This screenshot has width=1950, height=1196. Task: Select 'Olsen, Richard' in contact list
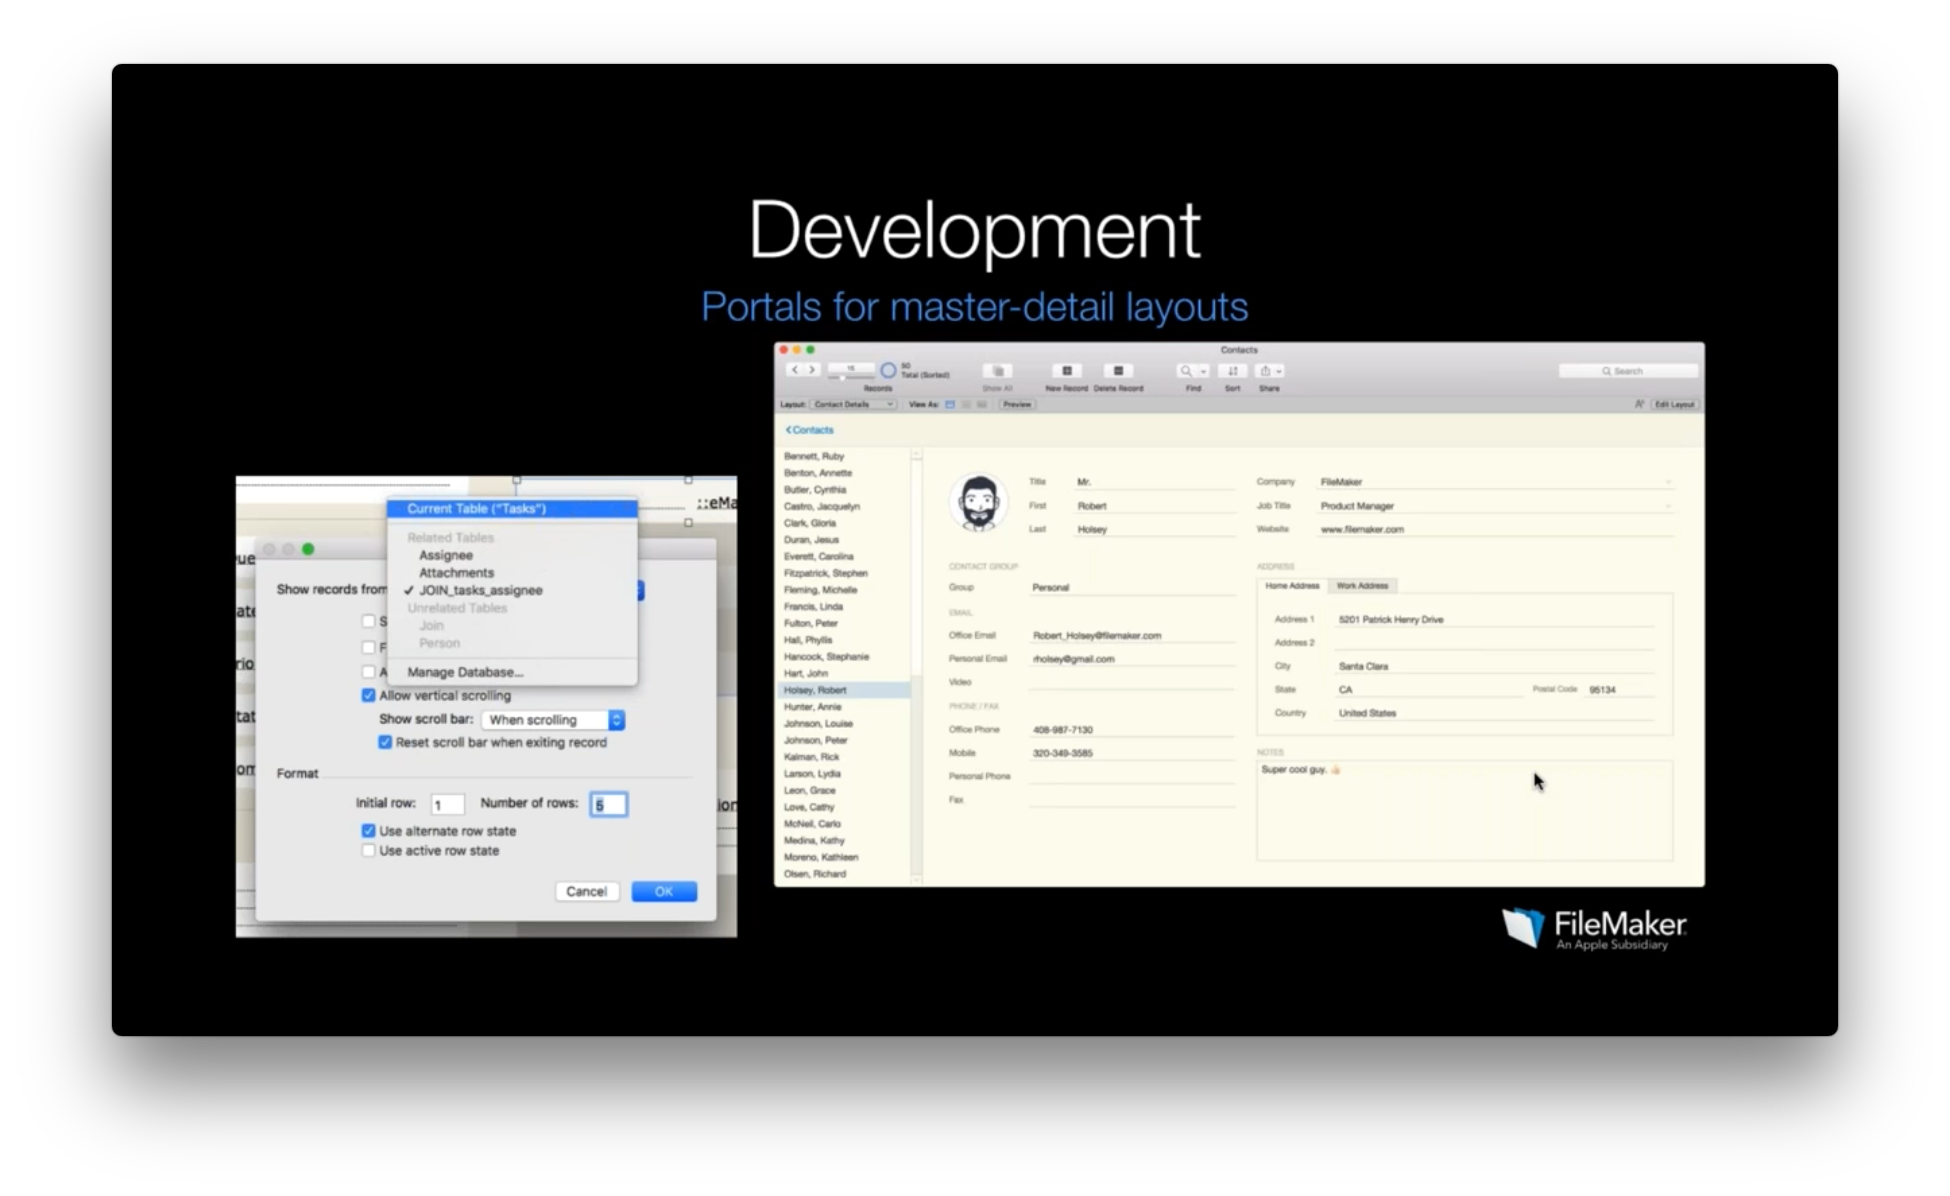point(844,874)
